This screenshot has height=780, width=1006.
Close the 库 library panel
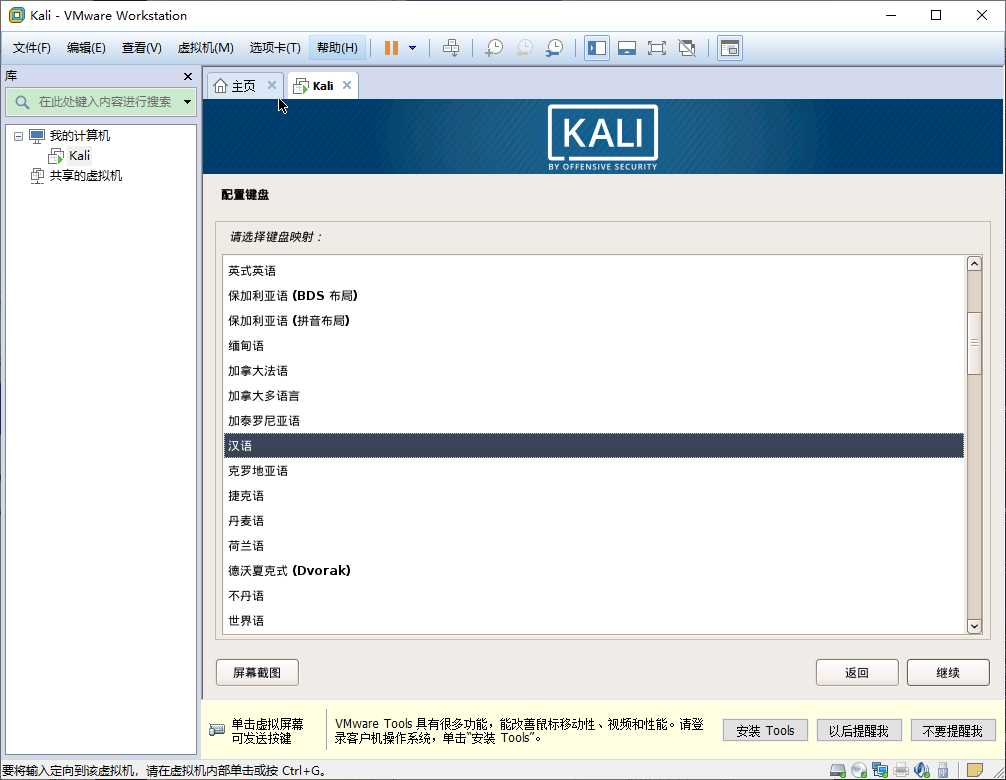[188, 76]
